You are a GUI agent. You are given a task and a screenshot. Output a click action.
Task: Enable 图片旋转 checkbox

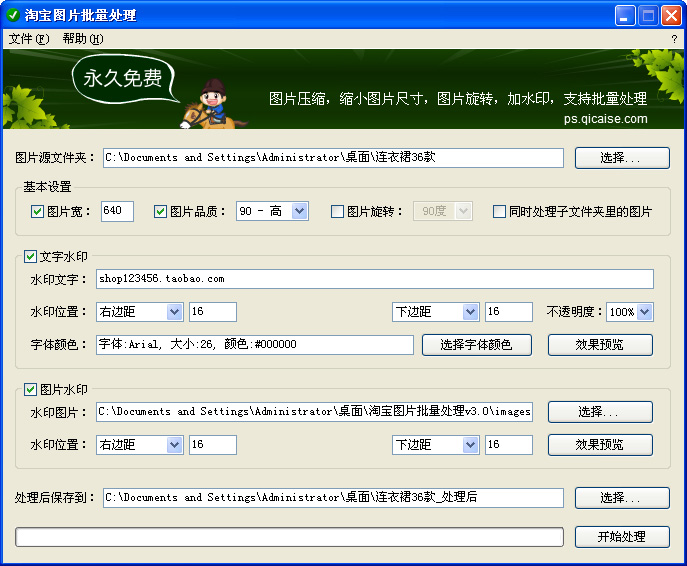[x=337, y=212]
